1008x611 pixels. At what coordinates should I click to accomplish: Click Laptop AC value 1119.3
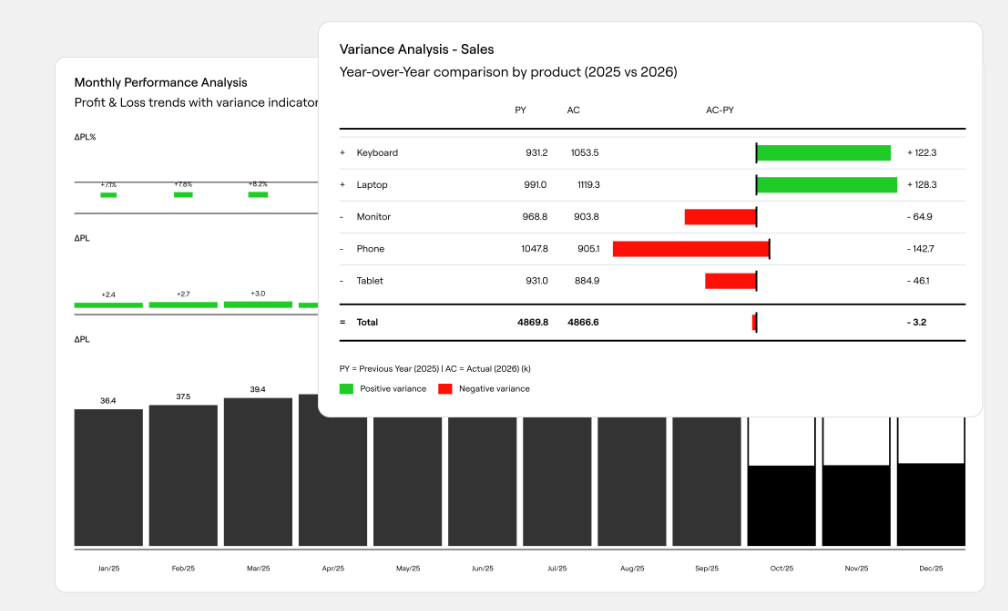coord(588,185)
